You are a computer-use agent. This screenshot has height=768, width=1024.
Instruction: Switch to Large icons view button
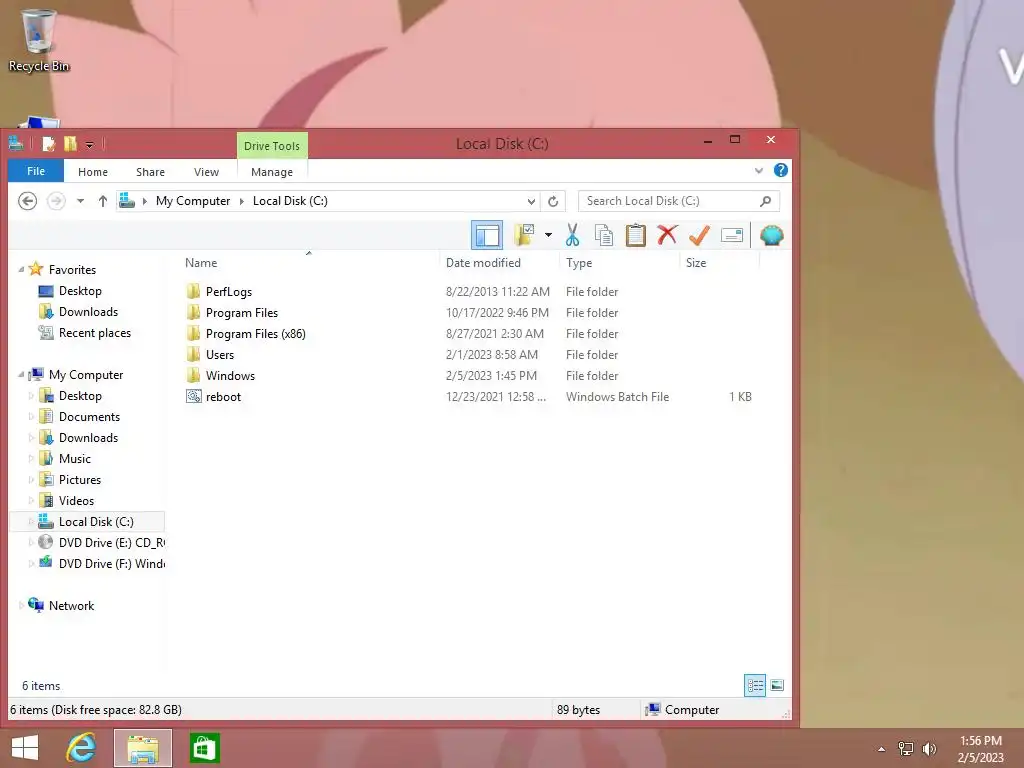tap(776, 685)
